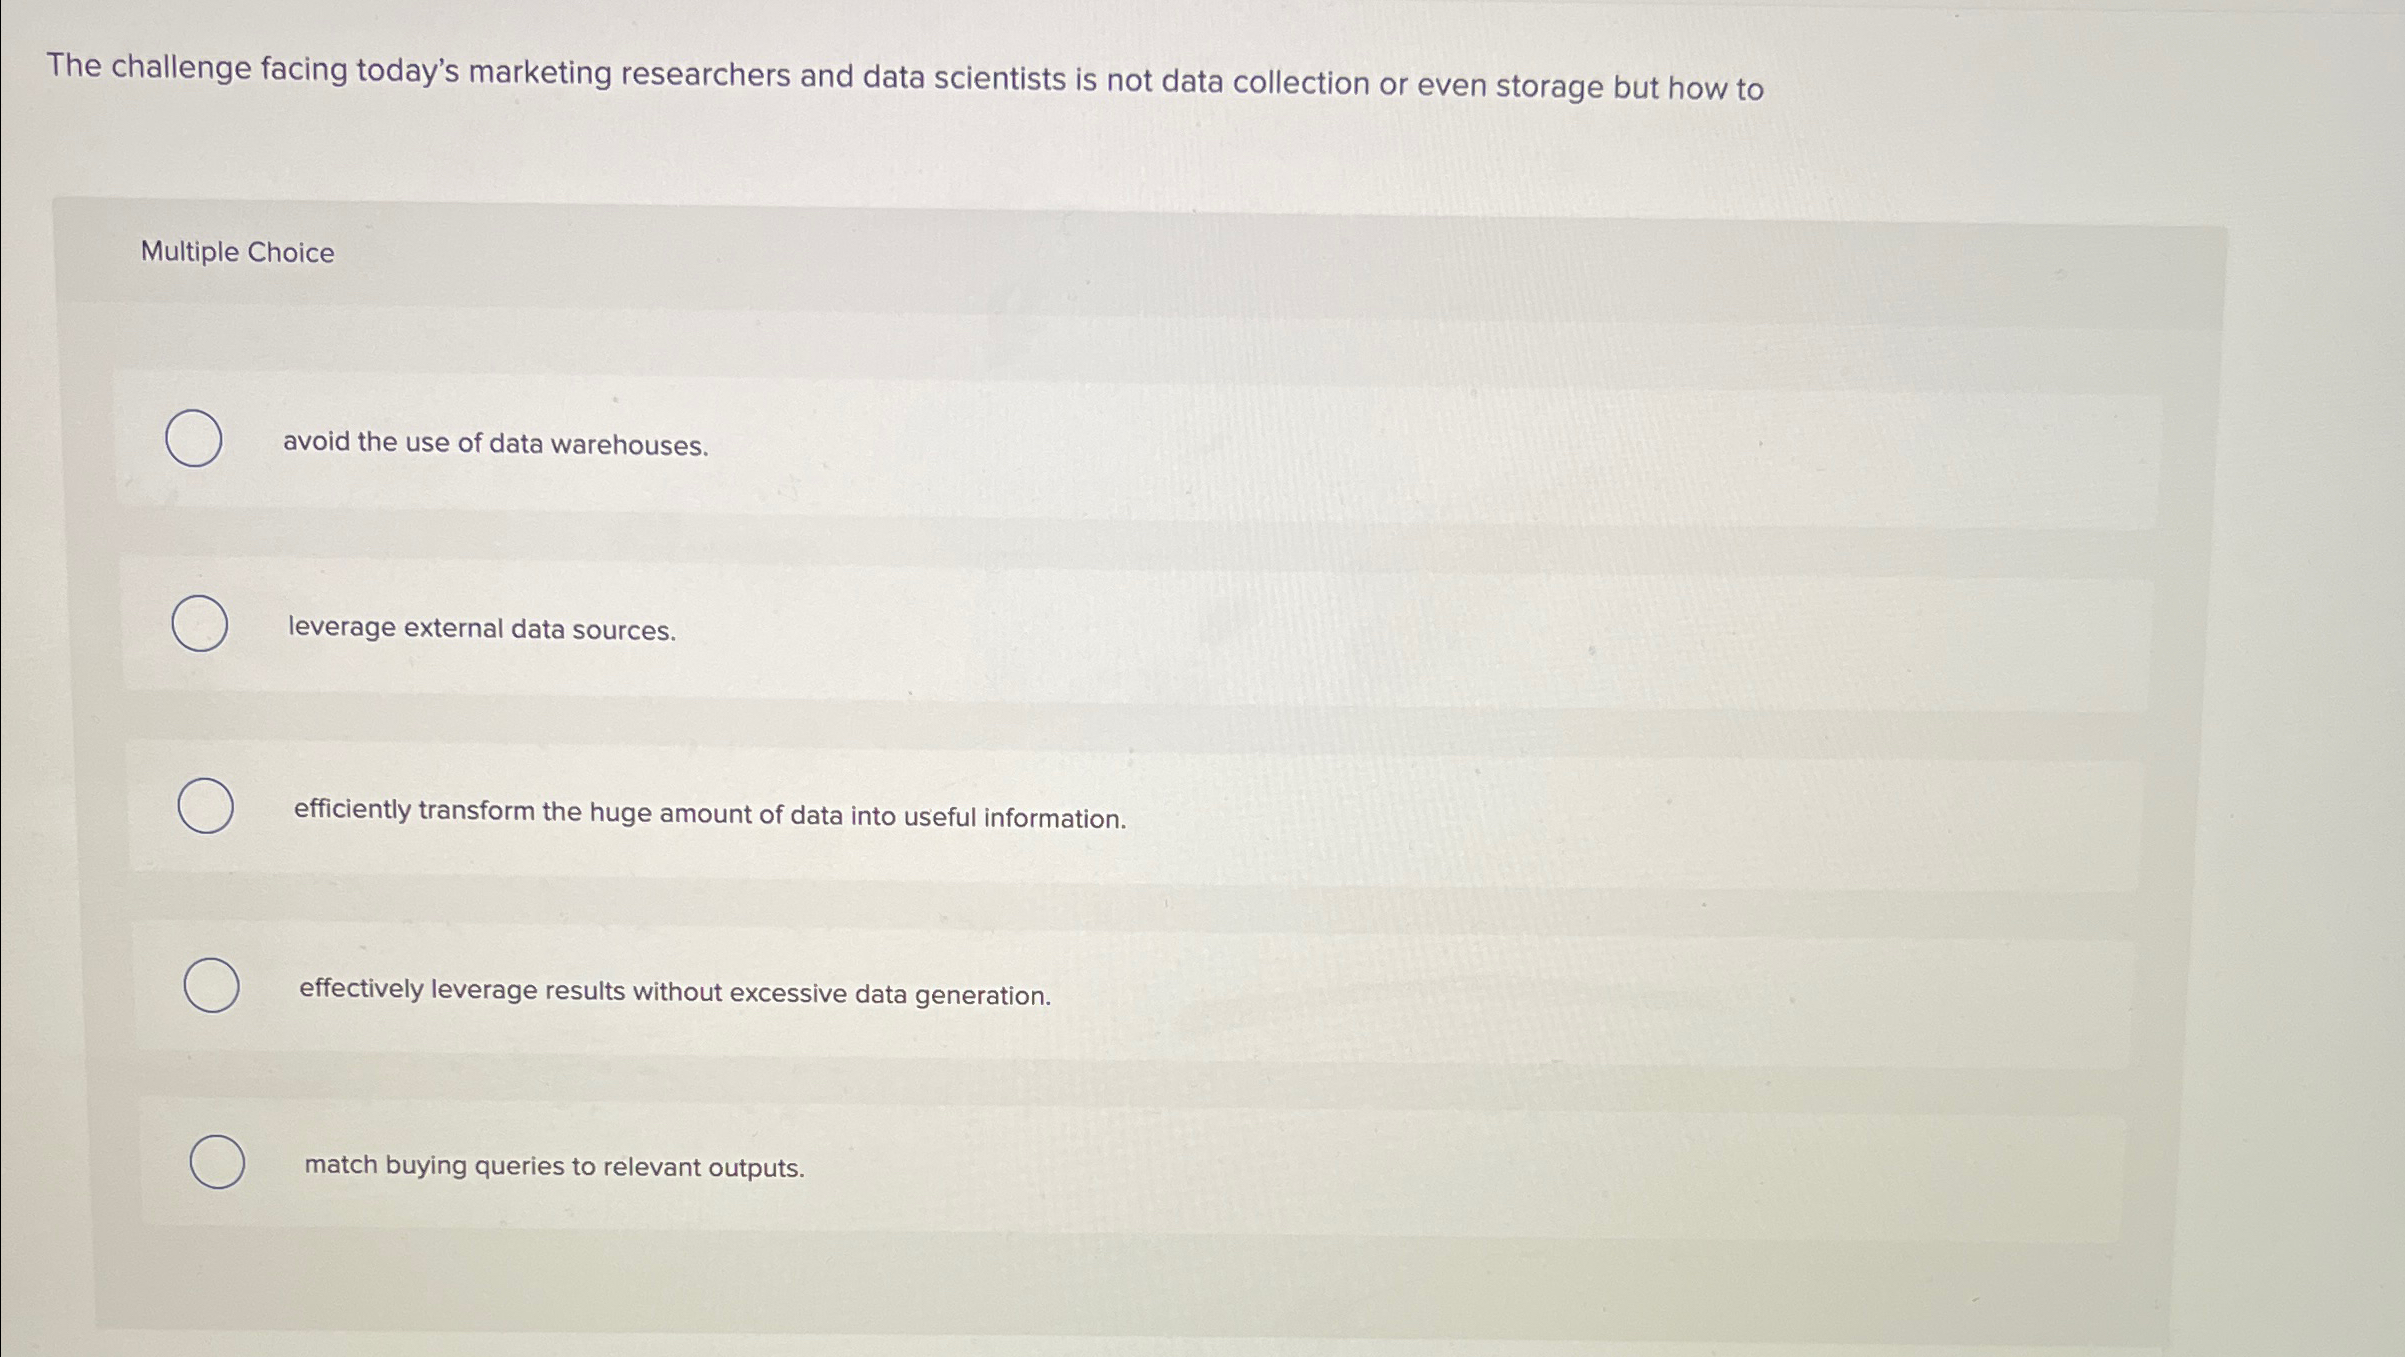
Task: Select the radio button for "match buying queries"
Action: pyautogui.click(x=218, y=1163)
